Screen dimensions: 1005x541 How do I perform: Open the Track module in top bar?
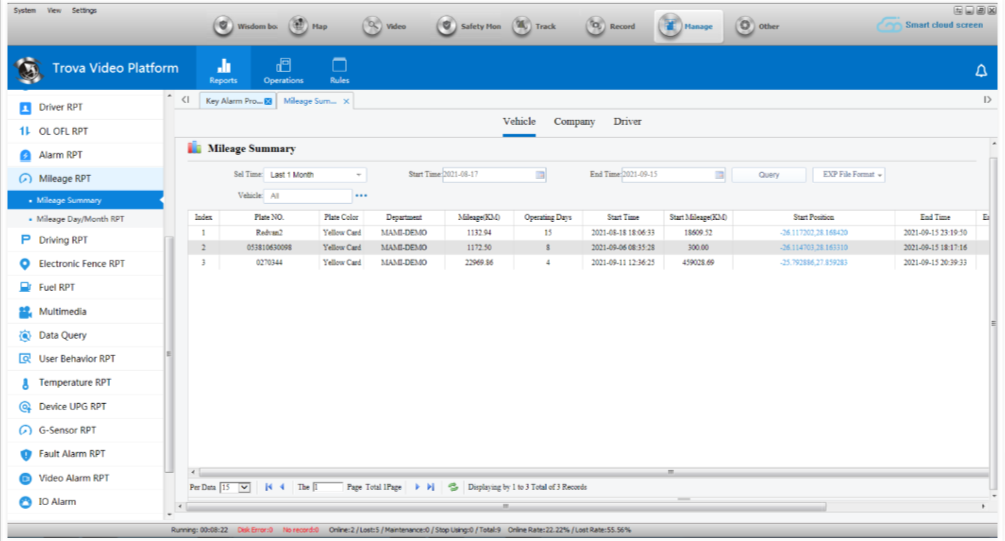coord(535,26)
